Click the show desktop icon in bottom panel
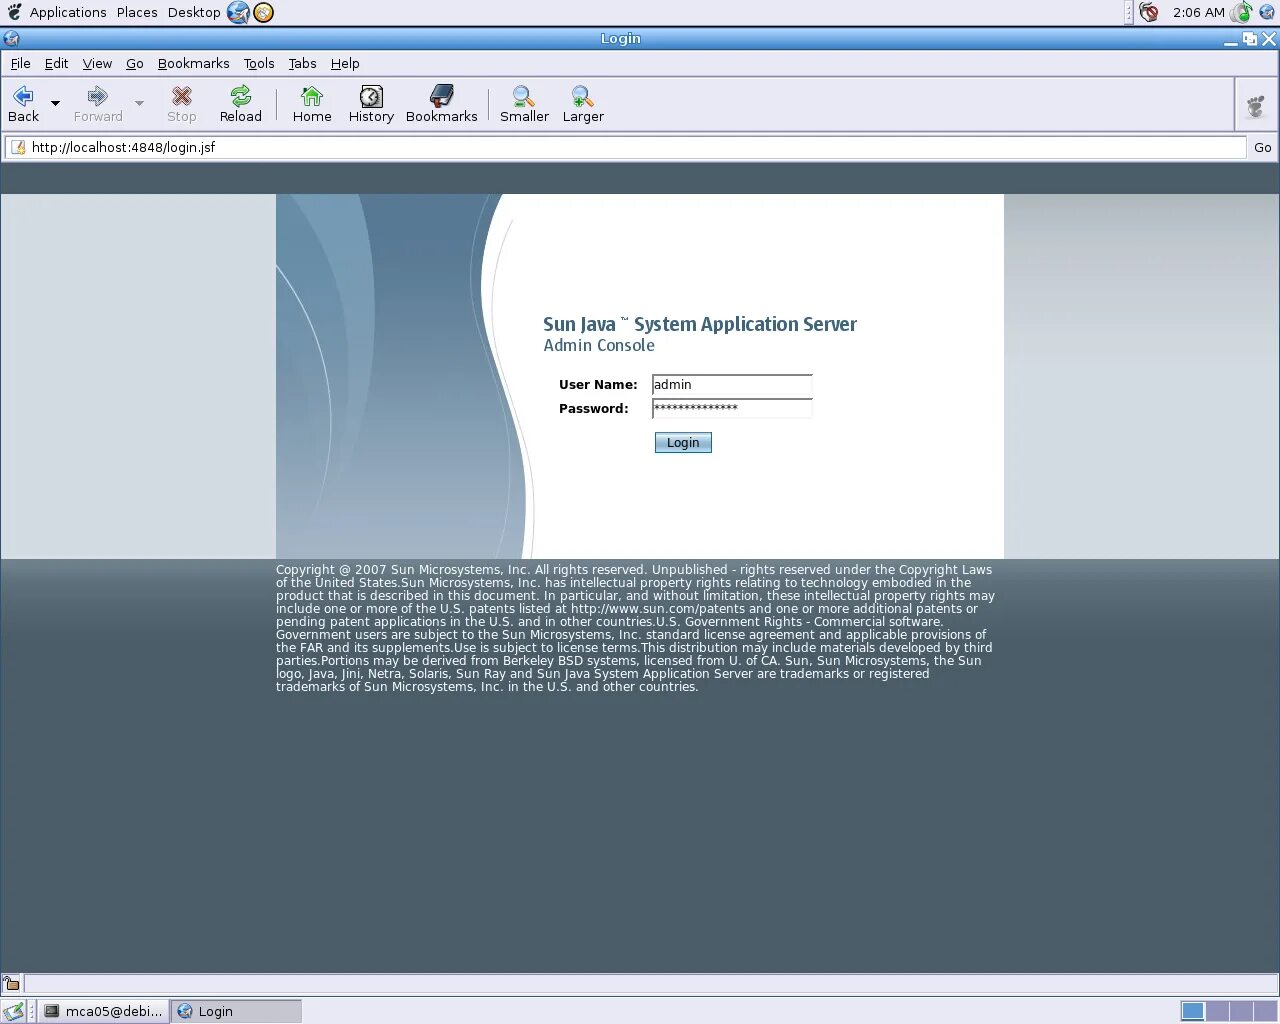The image size is (1280, 1024). pyautogui.click(x=14, y=1011)
